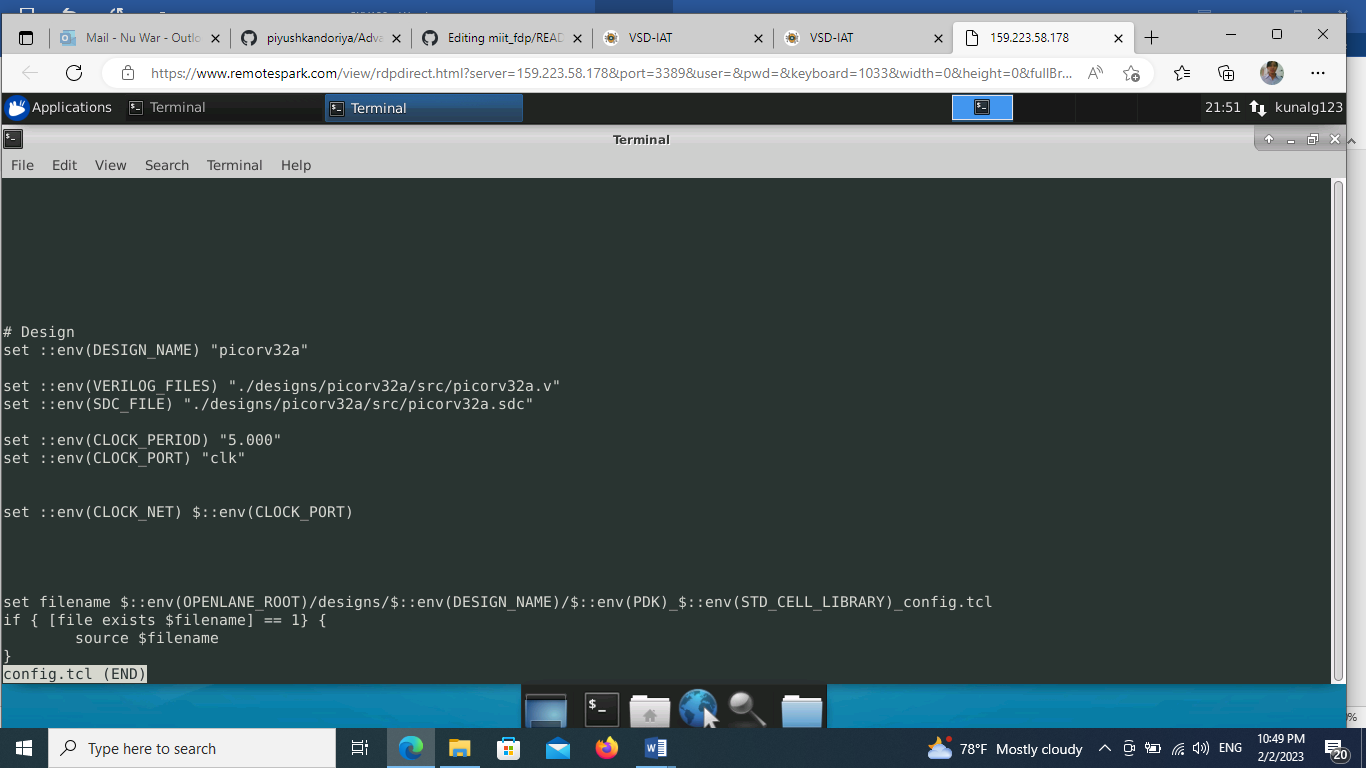
Task: Open a new browser tab with the plus button
Action: tap(1152, 37)
